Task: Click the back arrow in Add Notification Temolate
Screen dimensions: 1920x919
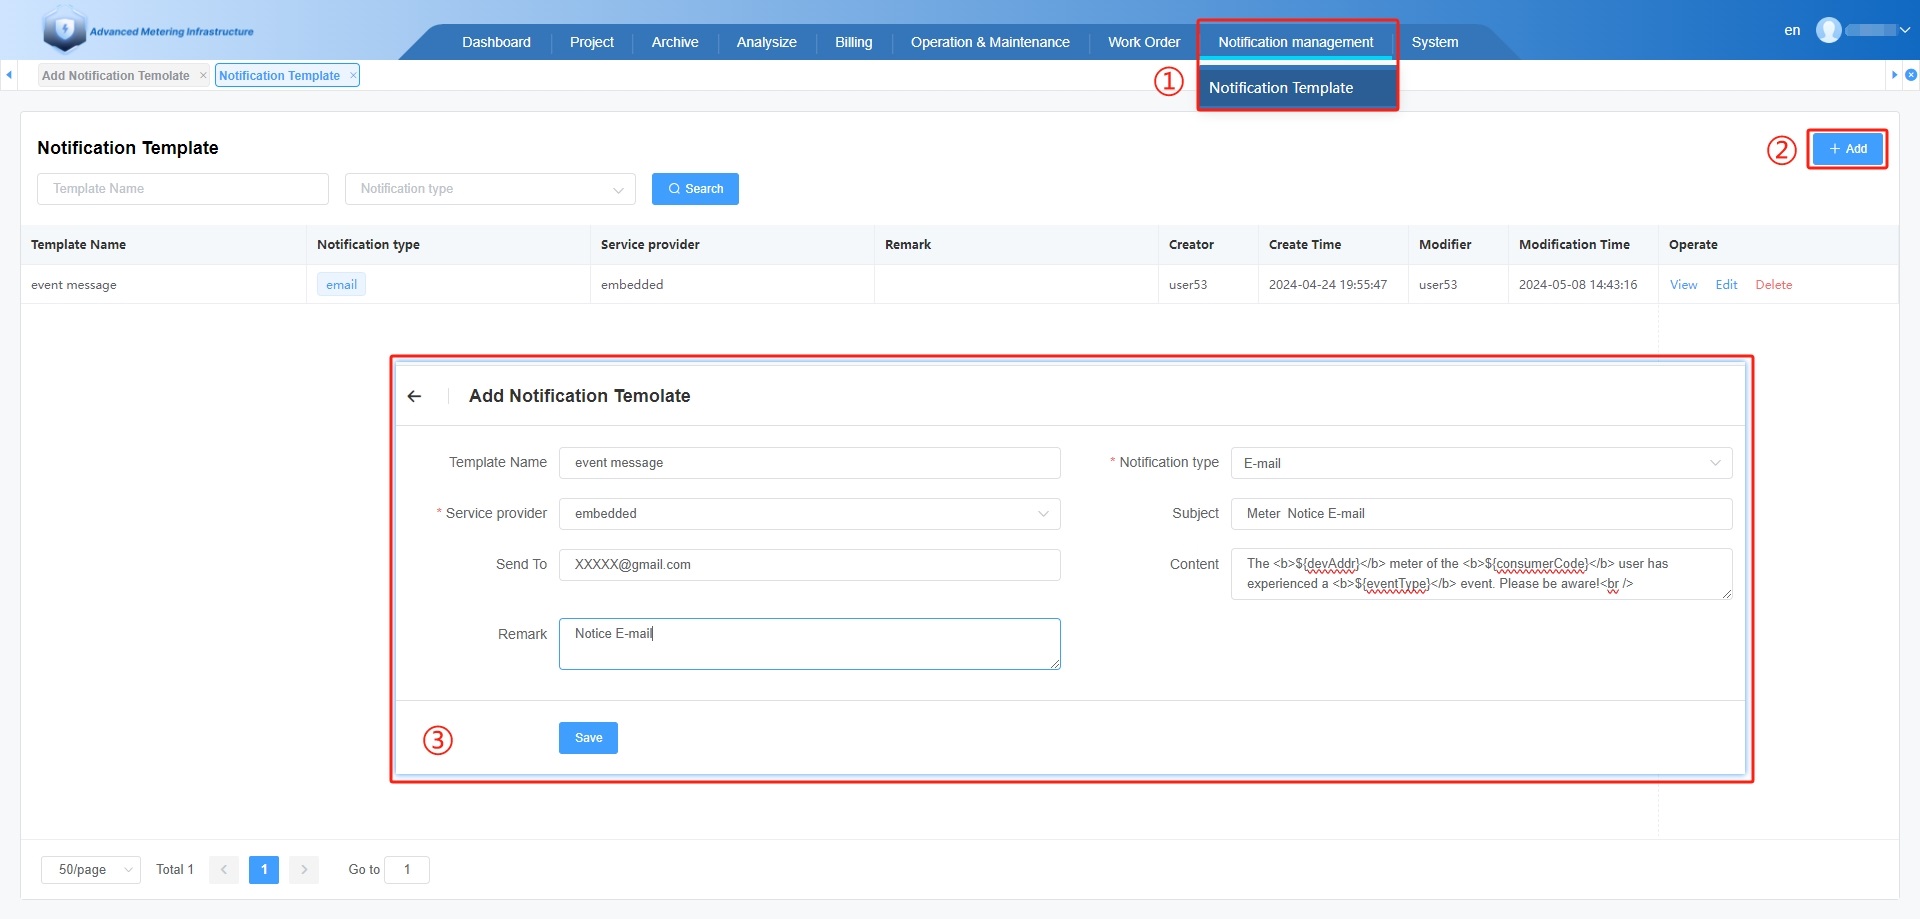Action: (x=414, y=396)
